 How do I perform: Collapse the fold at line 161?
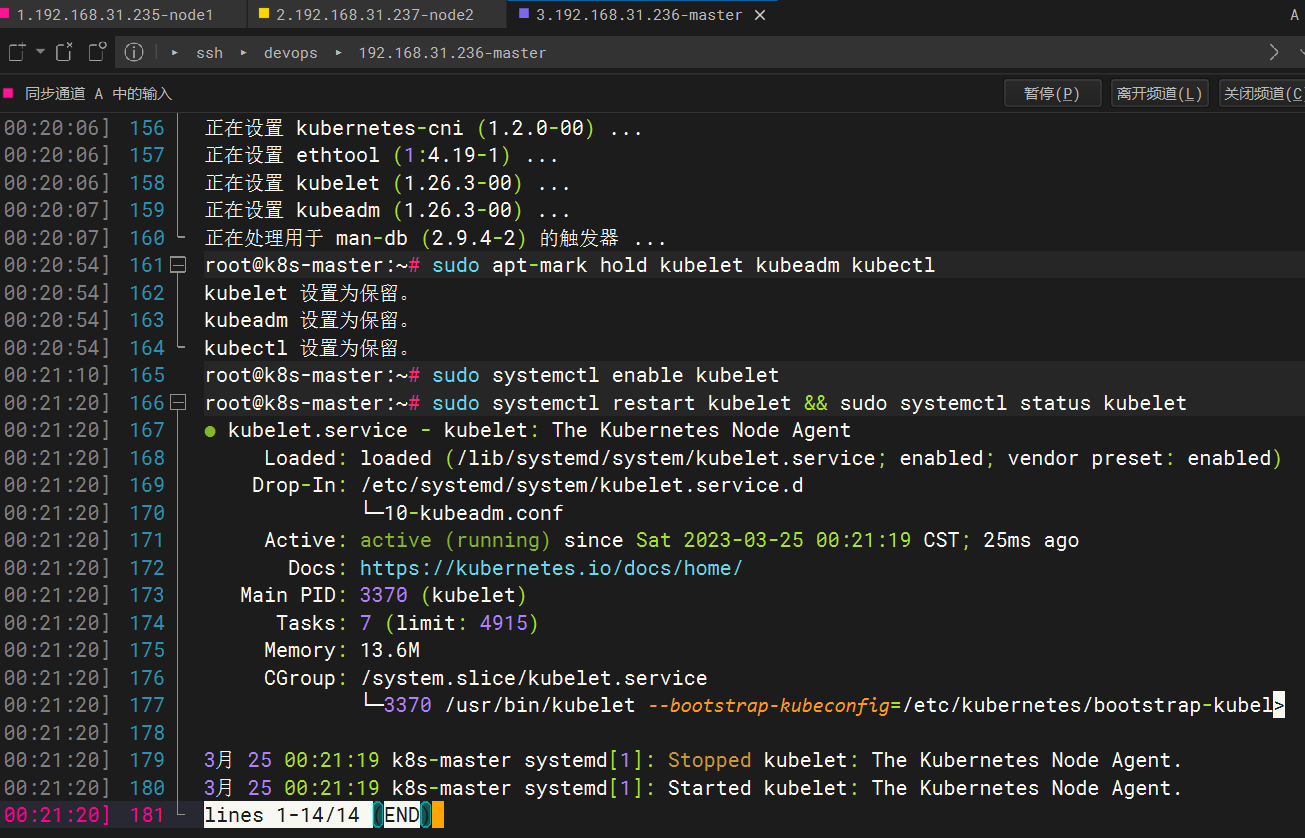point(178,265)
